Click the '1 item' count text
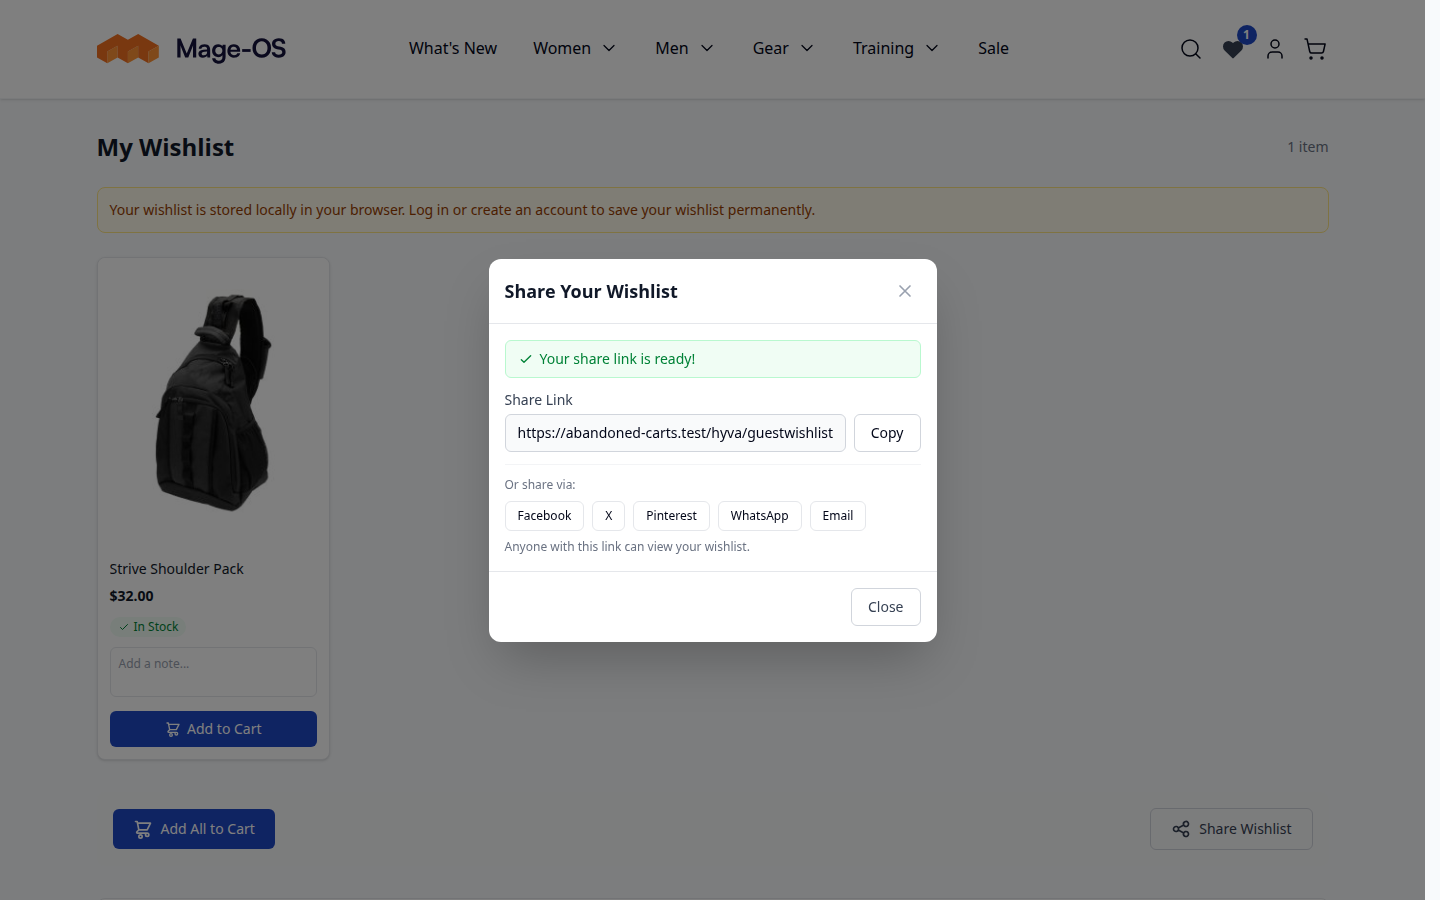 coord(1308,147)
